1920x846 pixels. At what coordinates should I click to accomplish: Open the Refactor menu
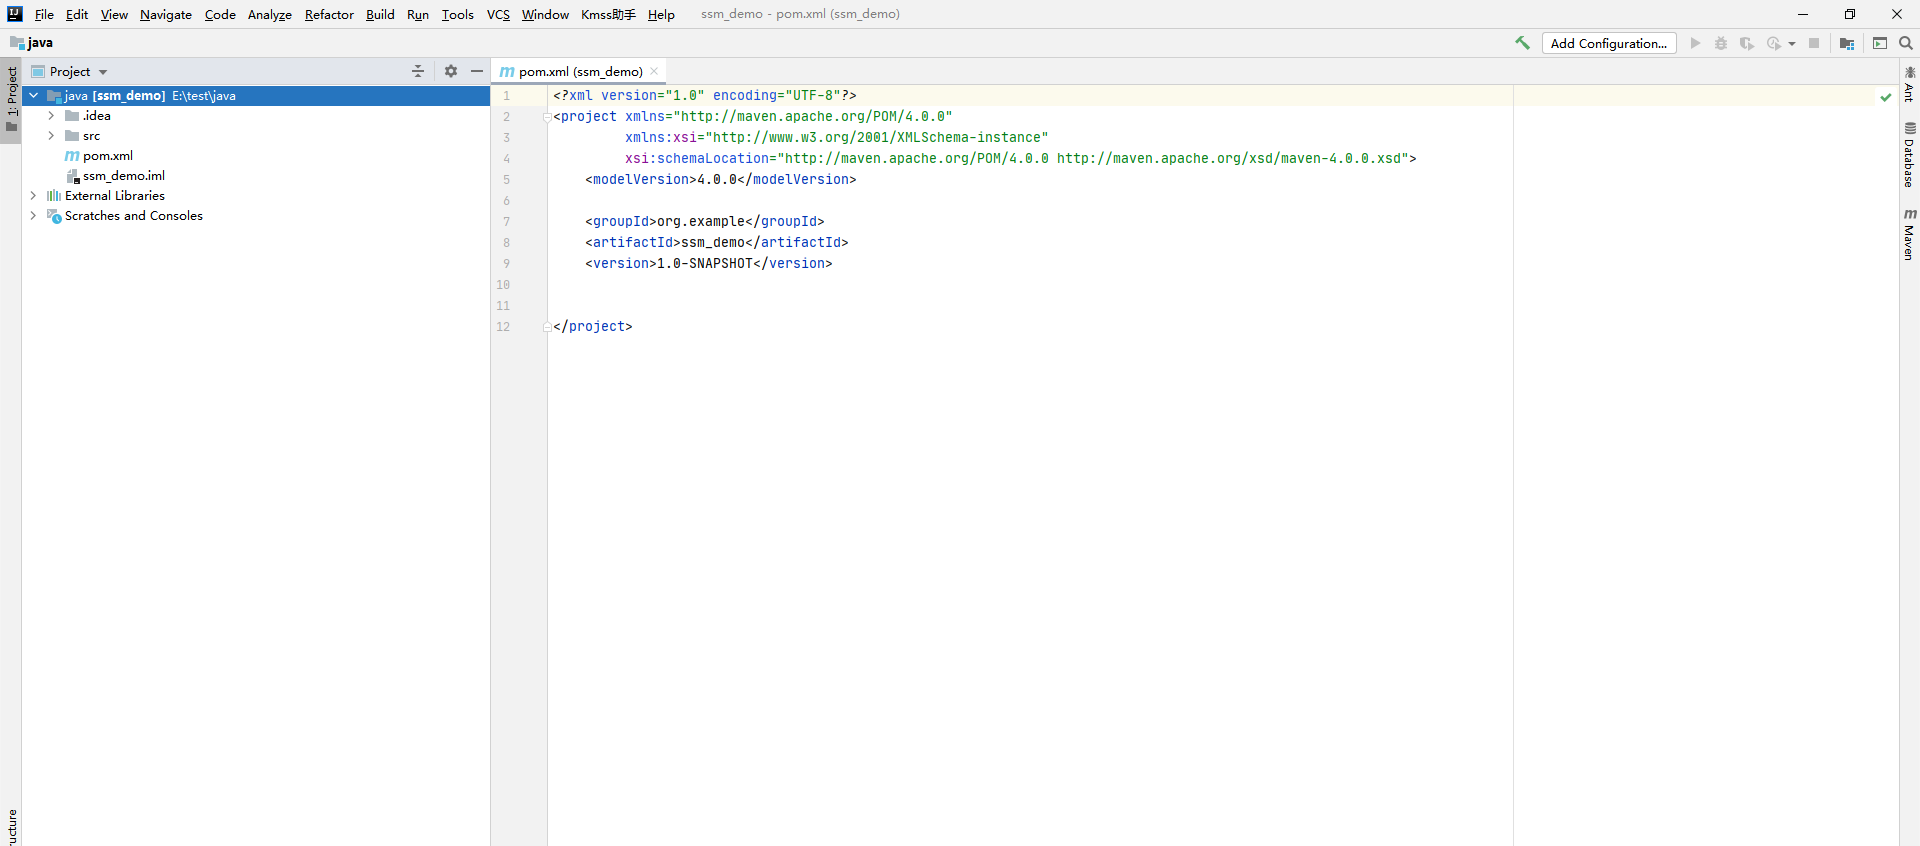[x=329, y=14]
